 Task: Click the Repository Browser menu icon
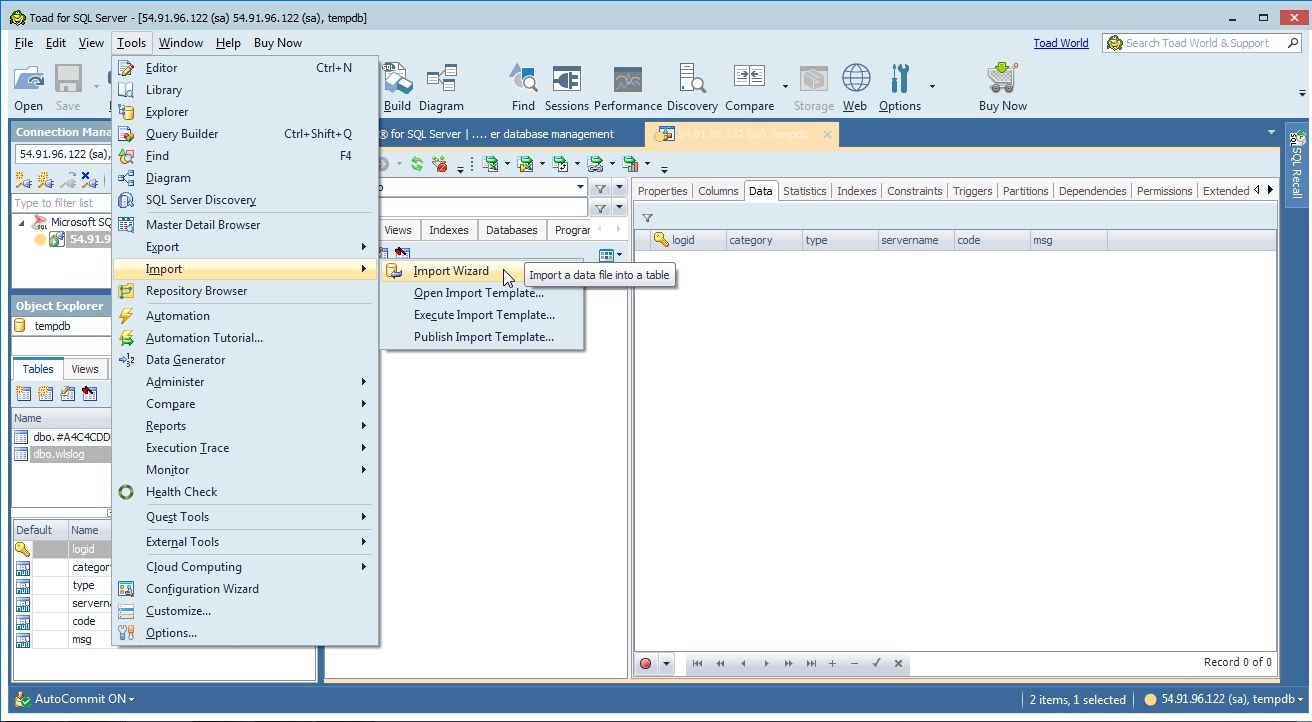tap(126, 291)
